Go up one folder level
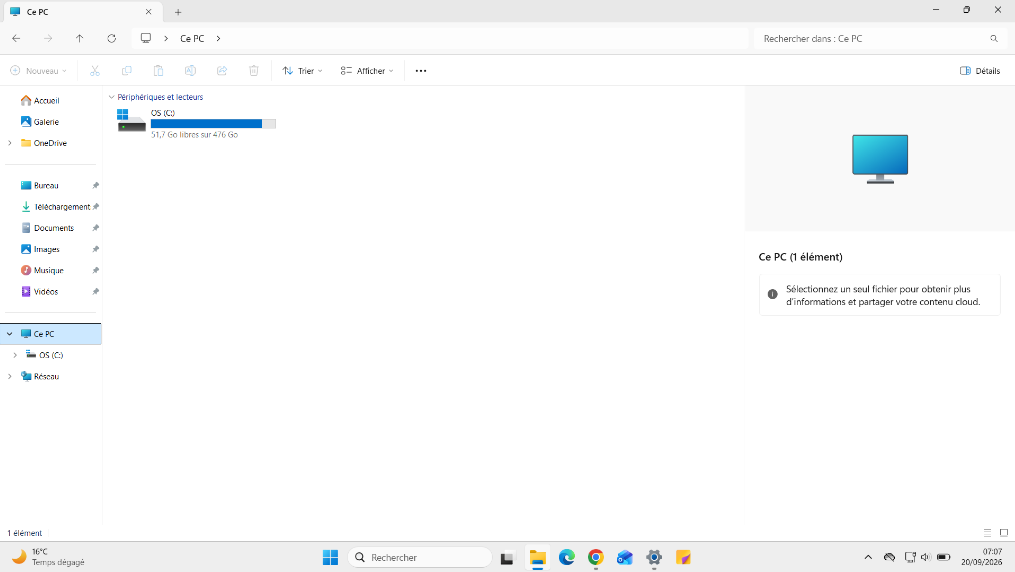 click(x=80, y=39)
